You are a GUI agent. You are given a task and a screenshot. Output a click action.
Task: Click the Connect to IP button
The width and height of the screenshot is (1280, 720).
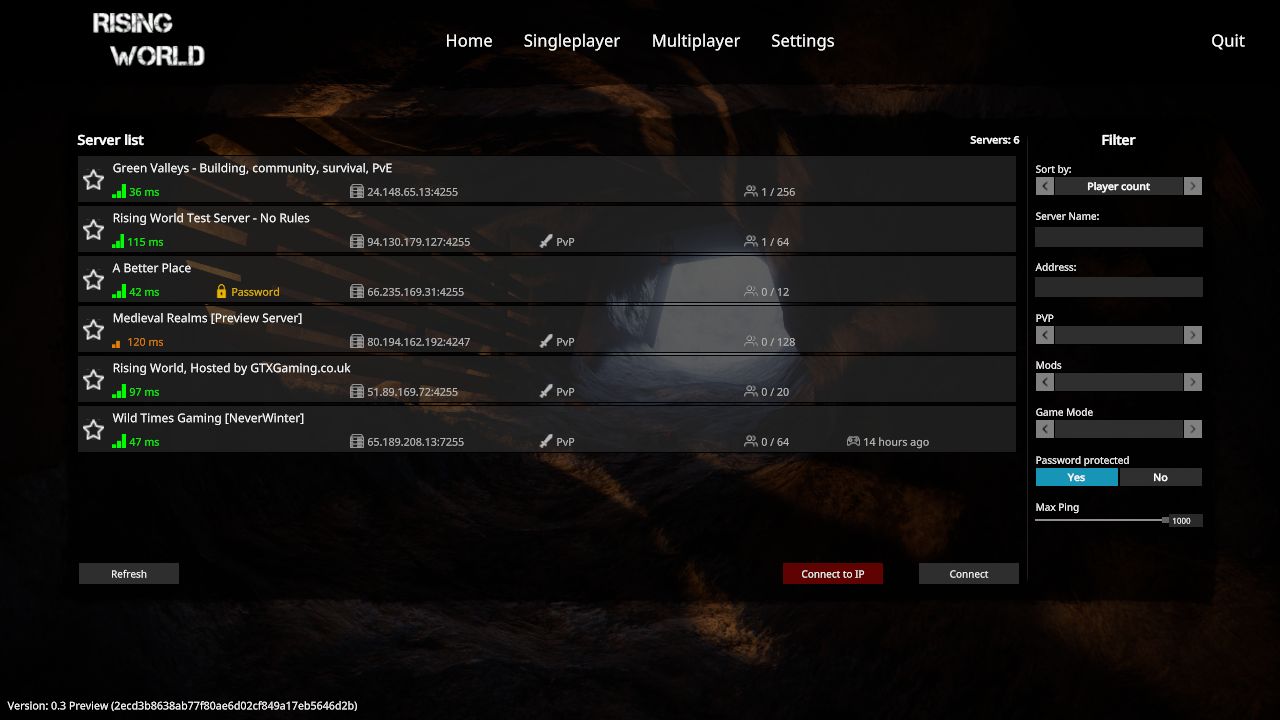point(833,574)
